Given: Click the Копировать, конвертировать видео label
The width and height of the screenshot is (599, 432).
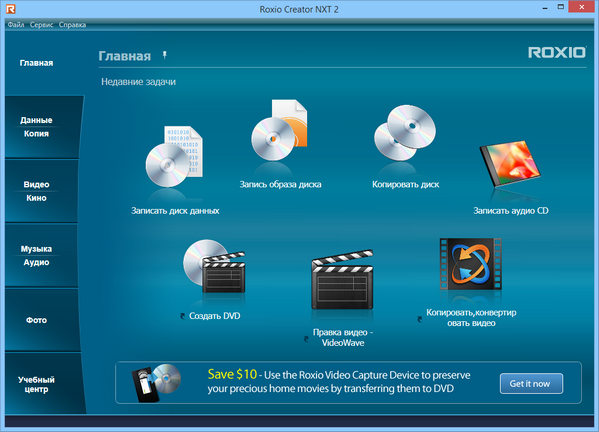Looking at the screenshot, I should [x=471, y=318].
